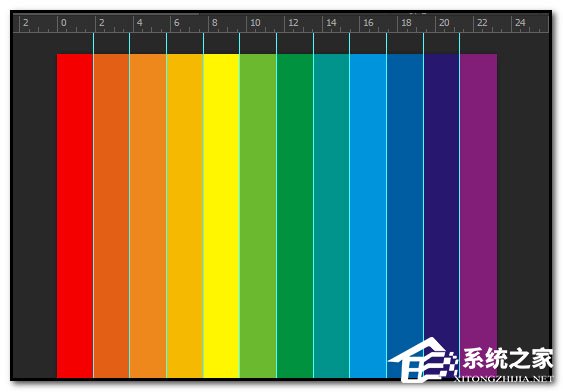Click the golden amber stripe left of yellow
This screenshot has height=392, width=563.
pyautogui.click(x=185, y=215)
